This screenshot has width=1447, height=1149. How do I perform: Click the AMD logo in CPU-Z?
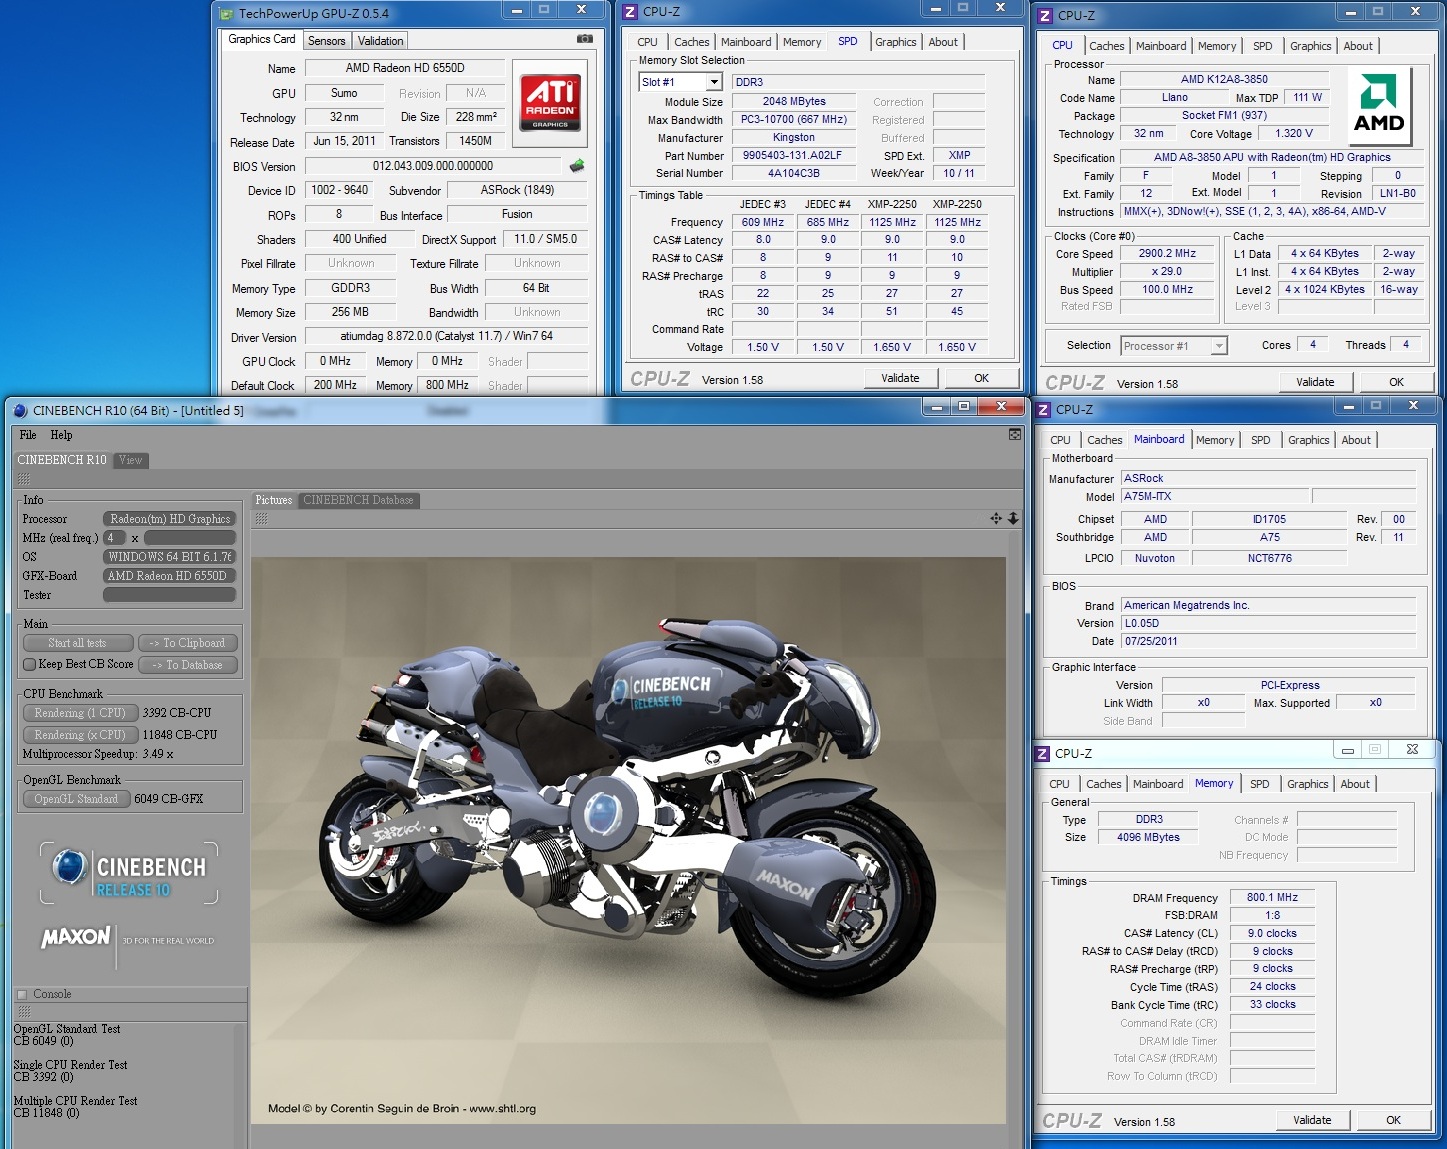(x=1379, y=105)
